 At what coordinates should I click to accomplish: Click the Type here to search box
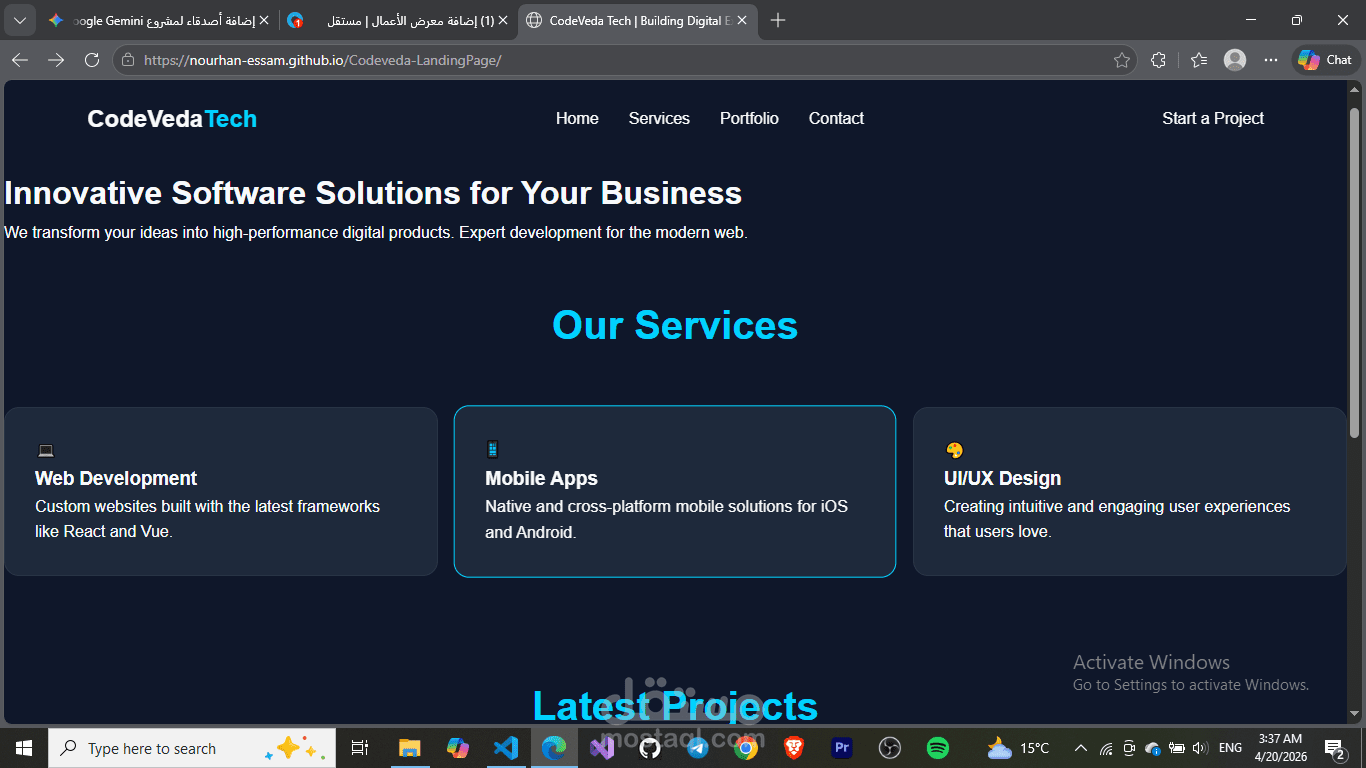point(191,748)
